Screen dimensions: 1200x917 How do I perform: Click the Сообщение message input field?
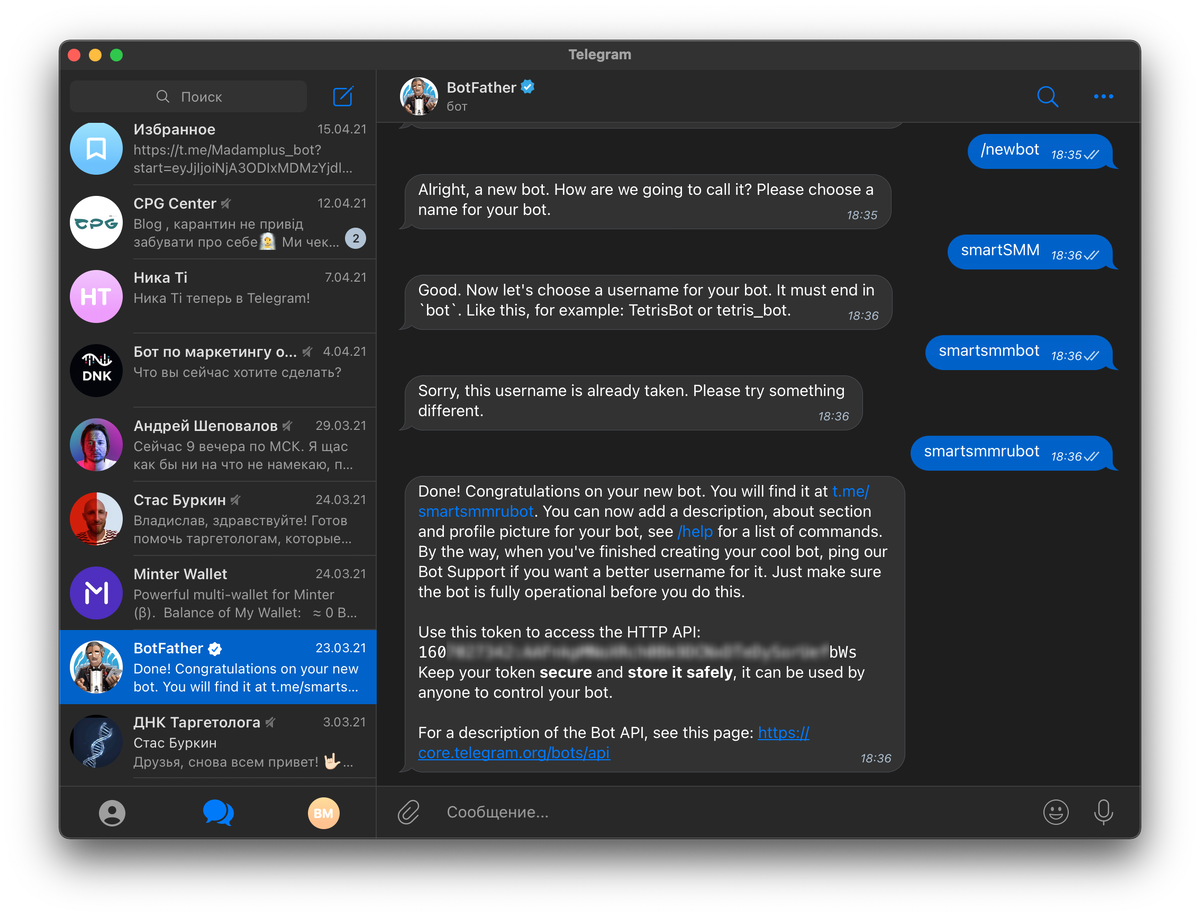click(x=735, y=812)
